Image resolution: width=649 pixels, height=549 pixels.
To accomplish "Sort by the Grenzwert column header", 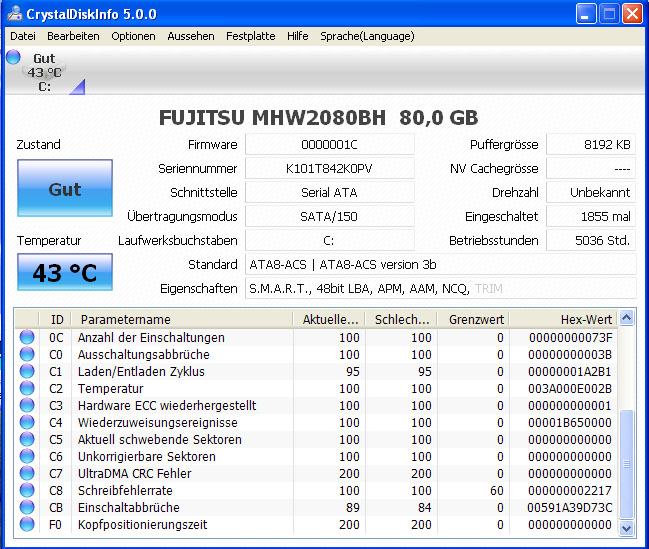I will point(473,319).
